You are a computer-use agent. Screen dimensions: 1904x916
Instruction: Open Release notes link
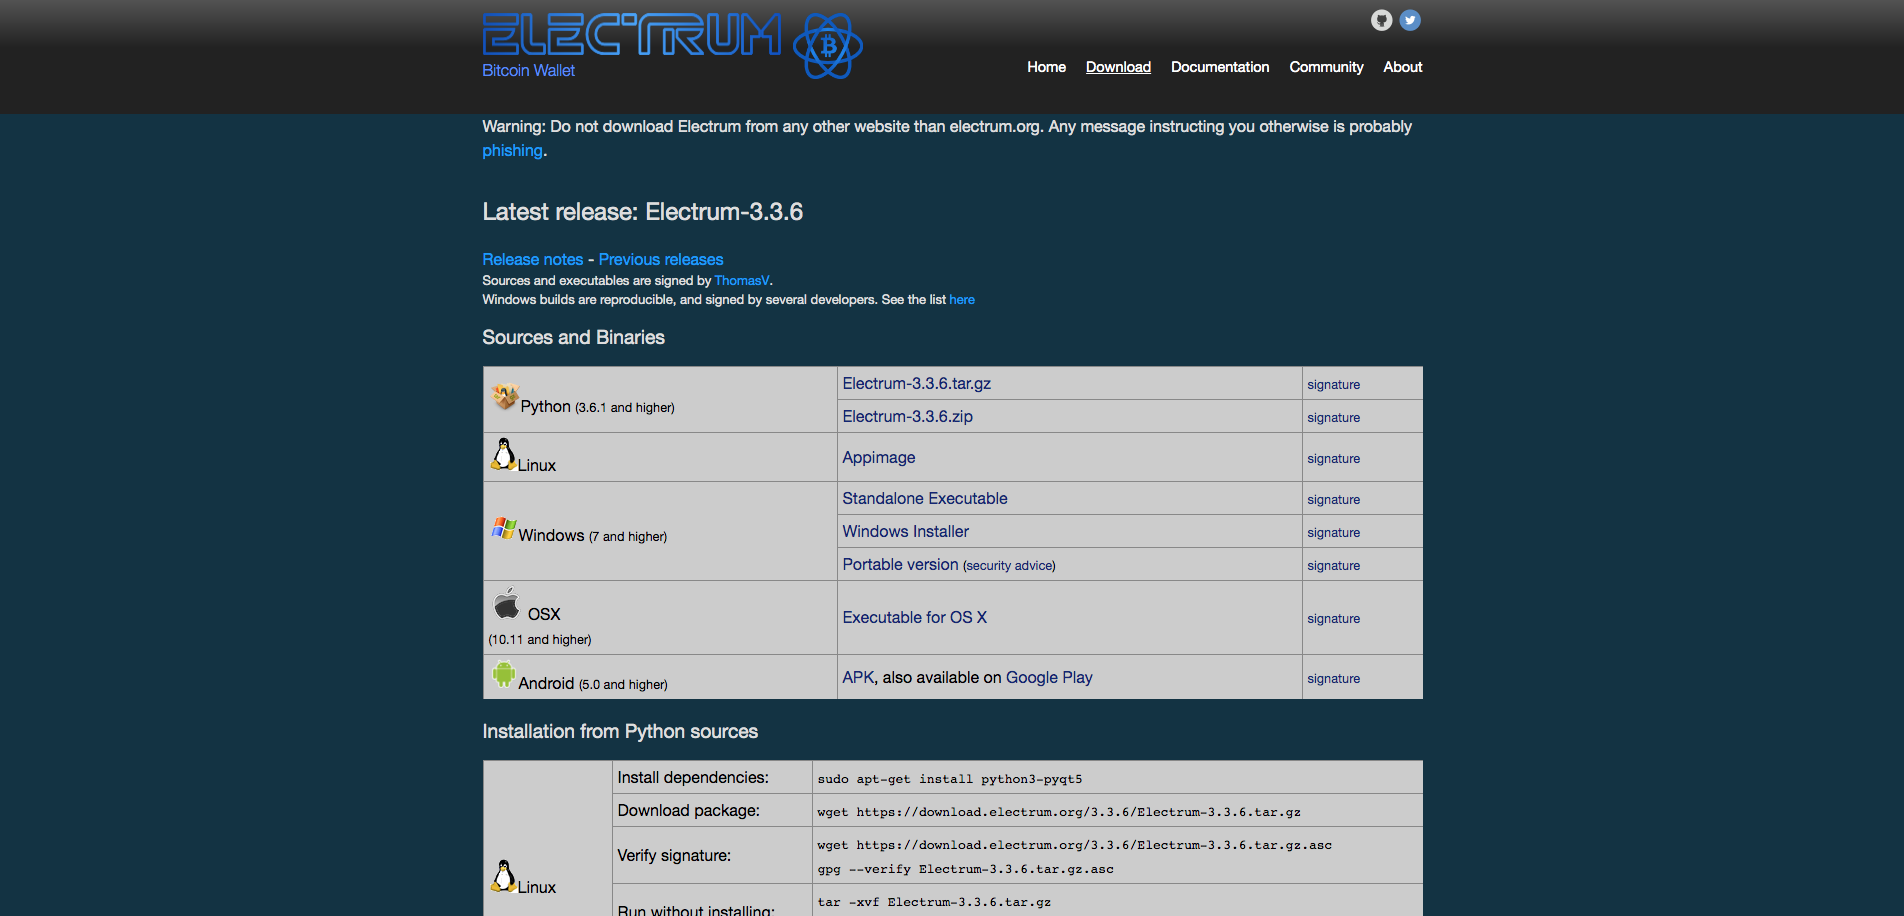[532, 259]
